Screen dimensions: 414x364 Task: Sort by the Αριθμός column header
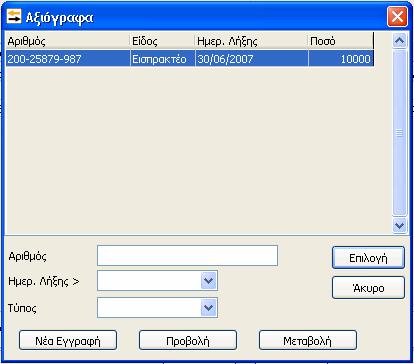point(68,41)
